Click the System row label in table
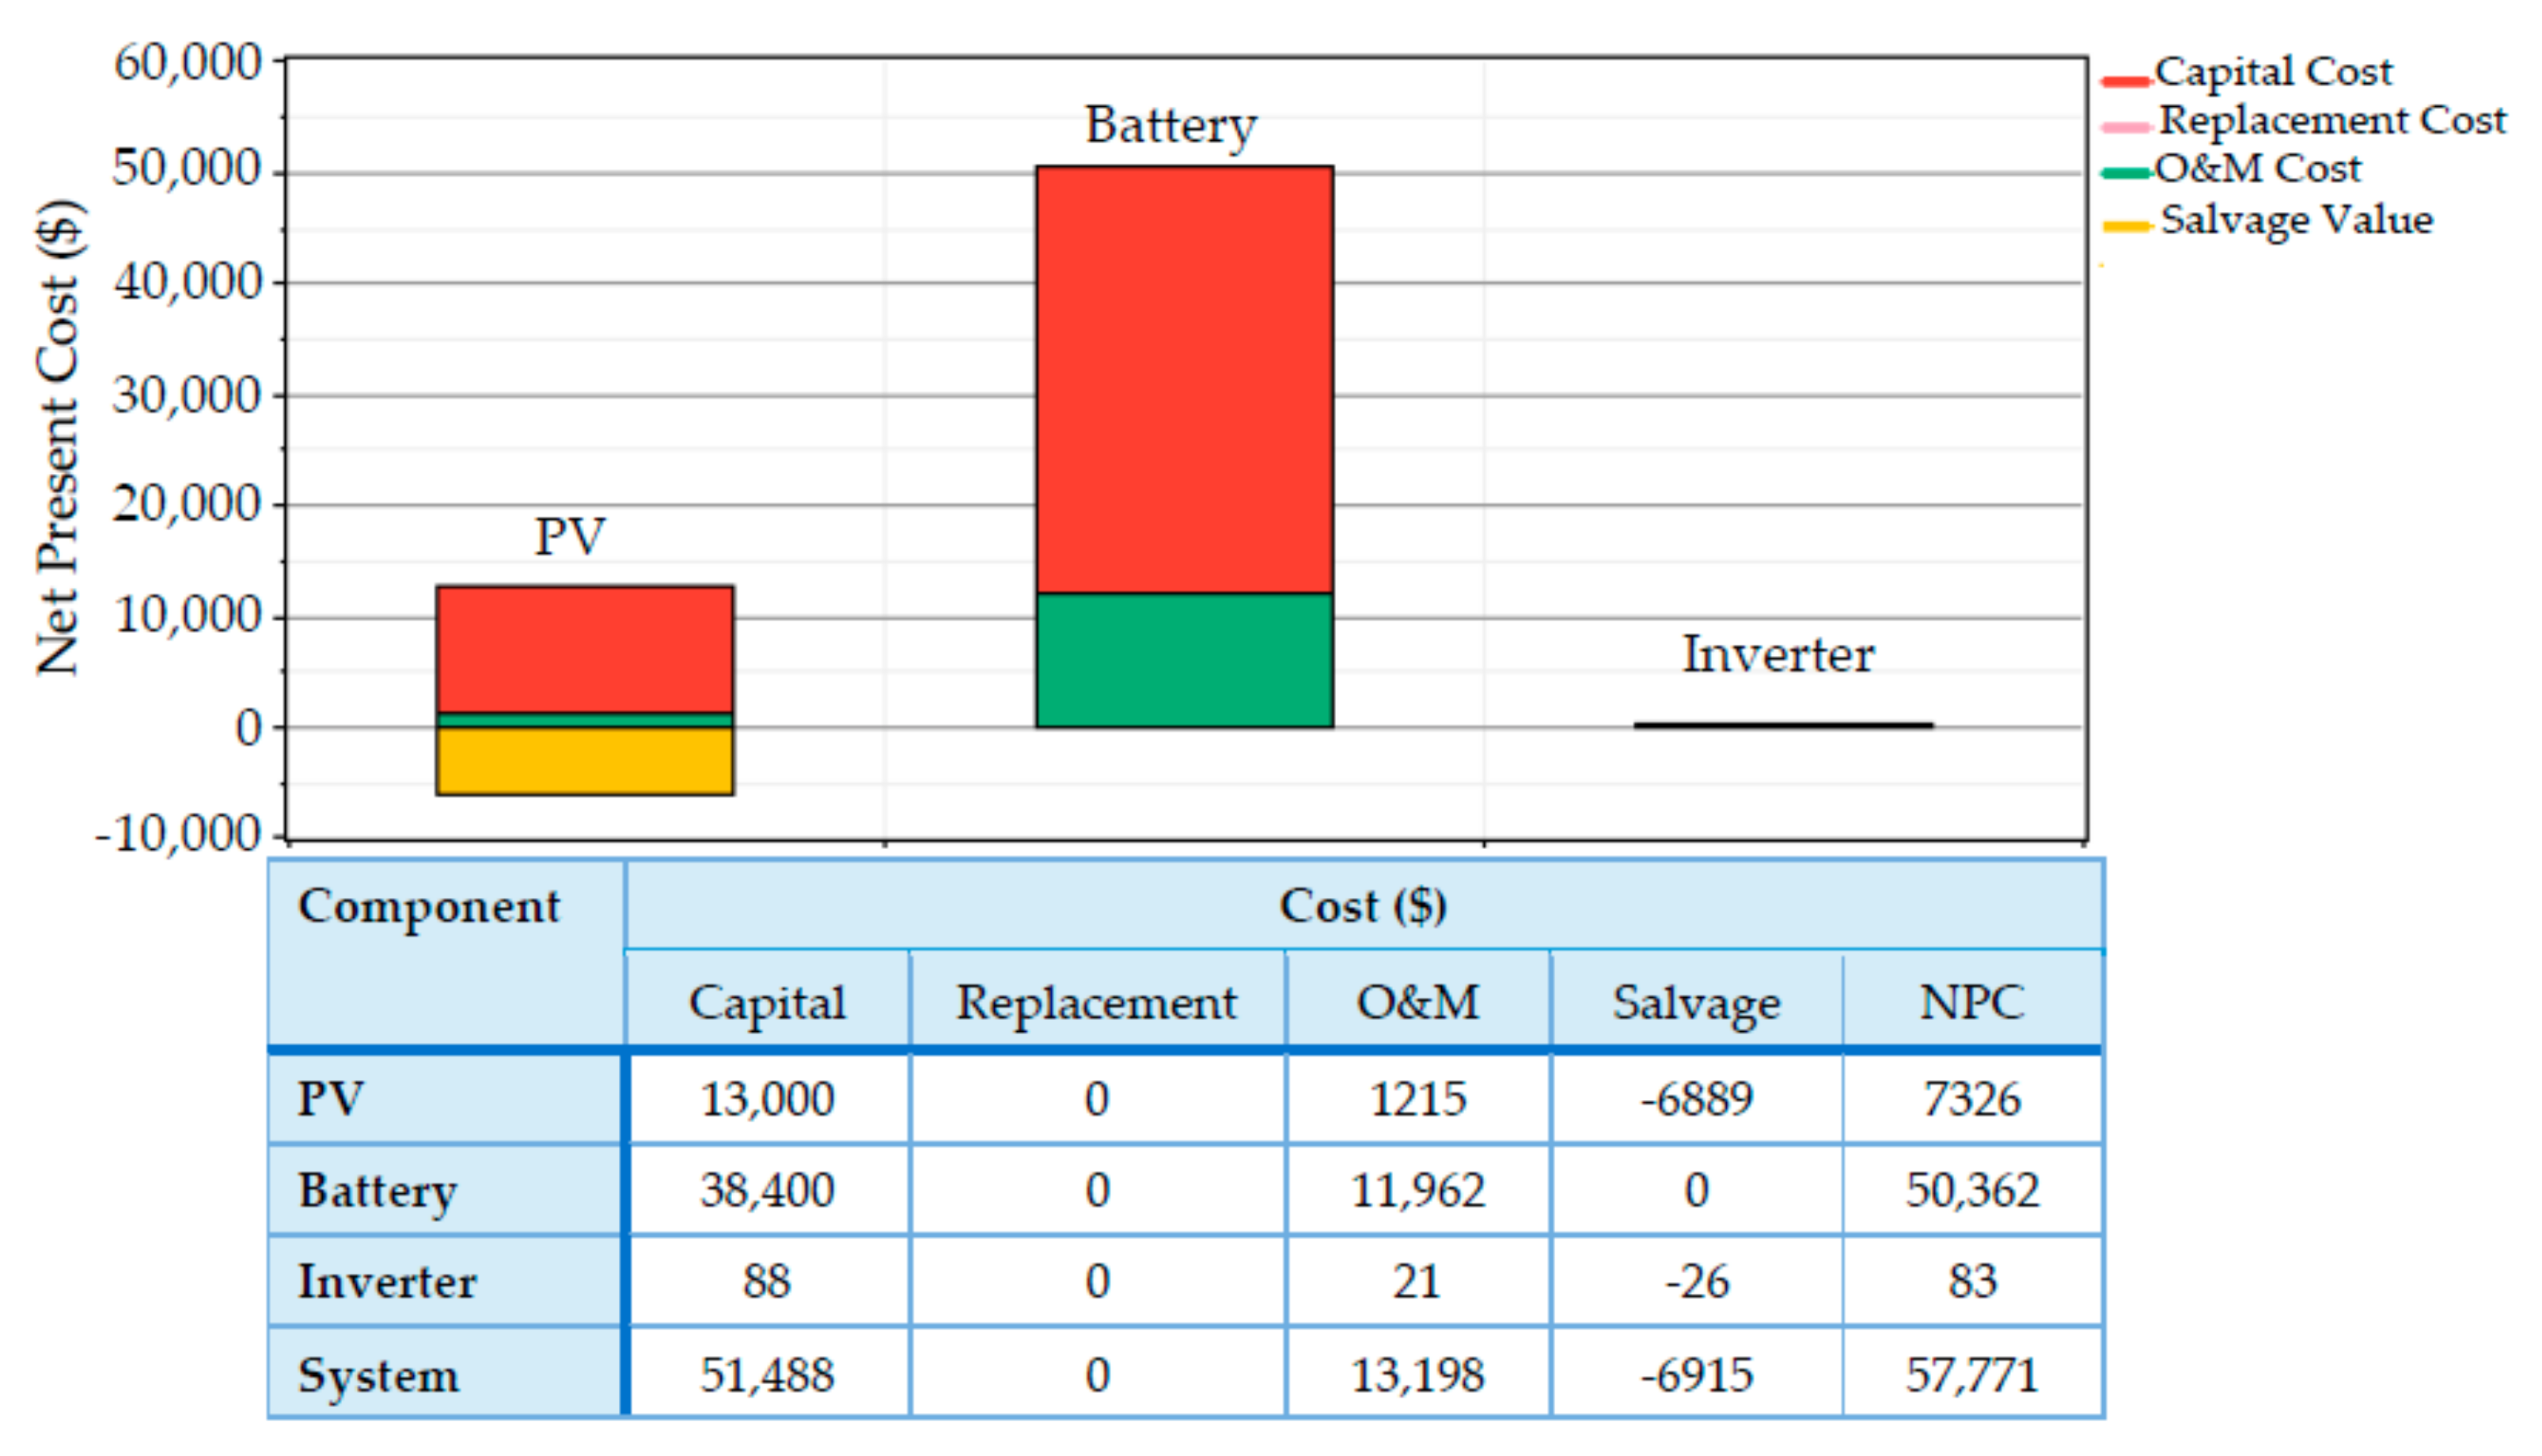The height and width of the screenshot is (1456, 2542). coord(378,1375)
